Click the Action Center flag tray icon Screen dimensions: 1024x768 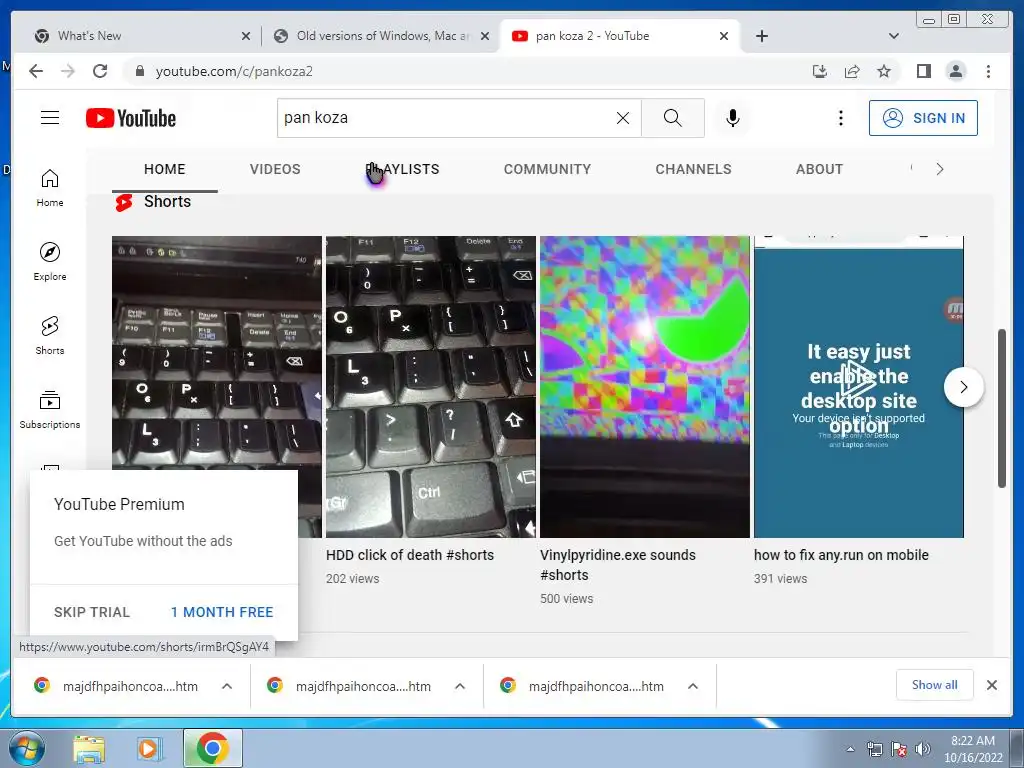[x=899, y=749]
